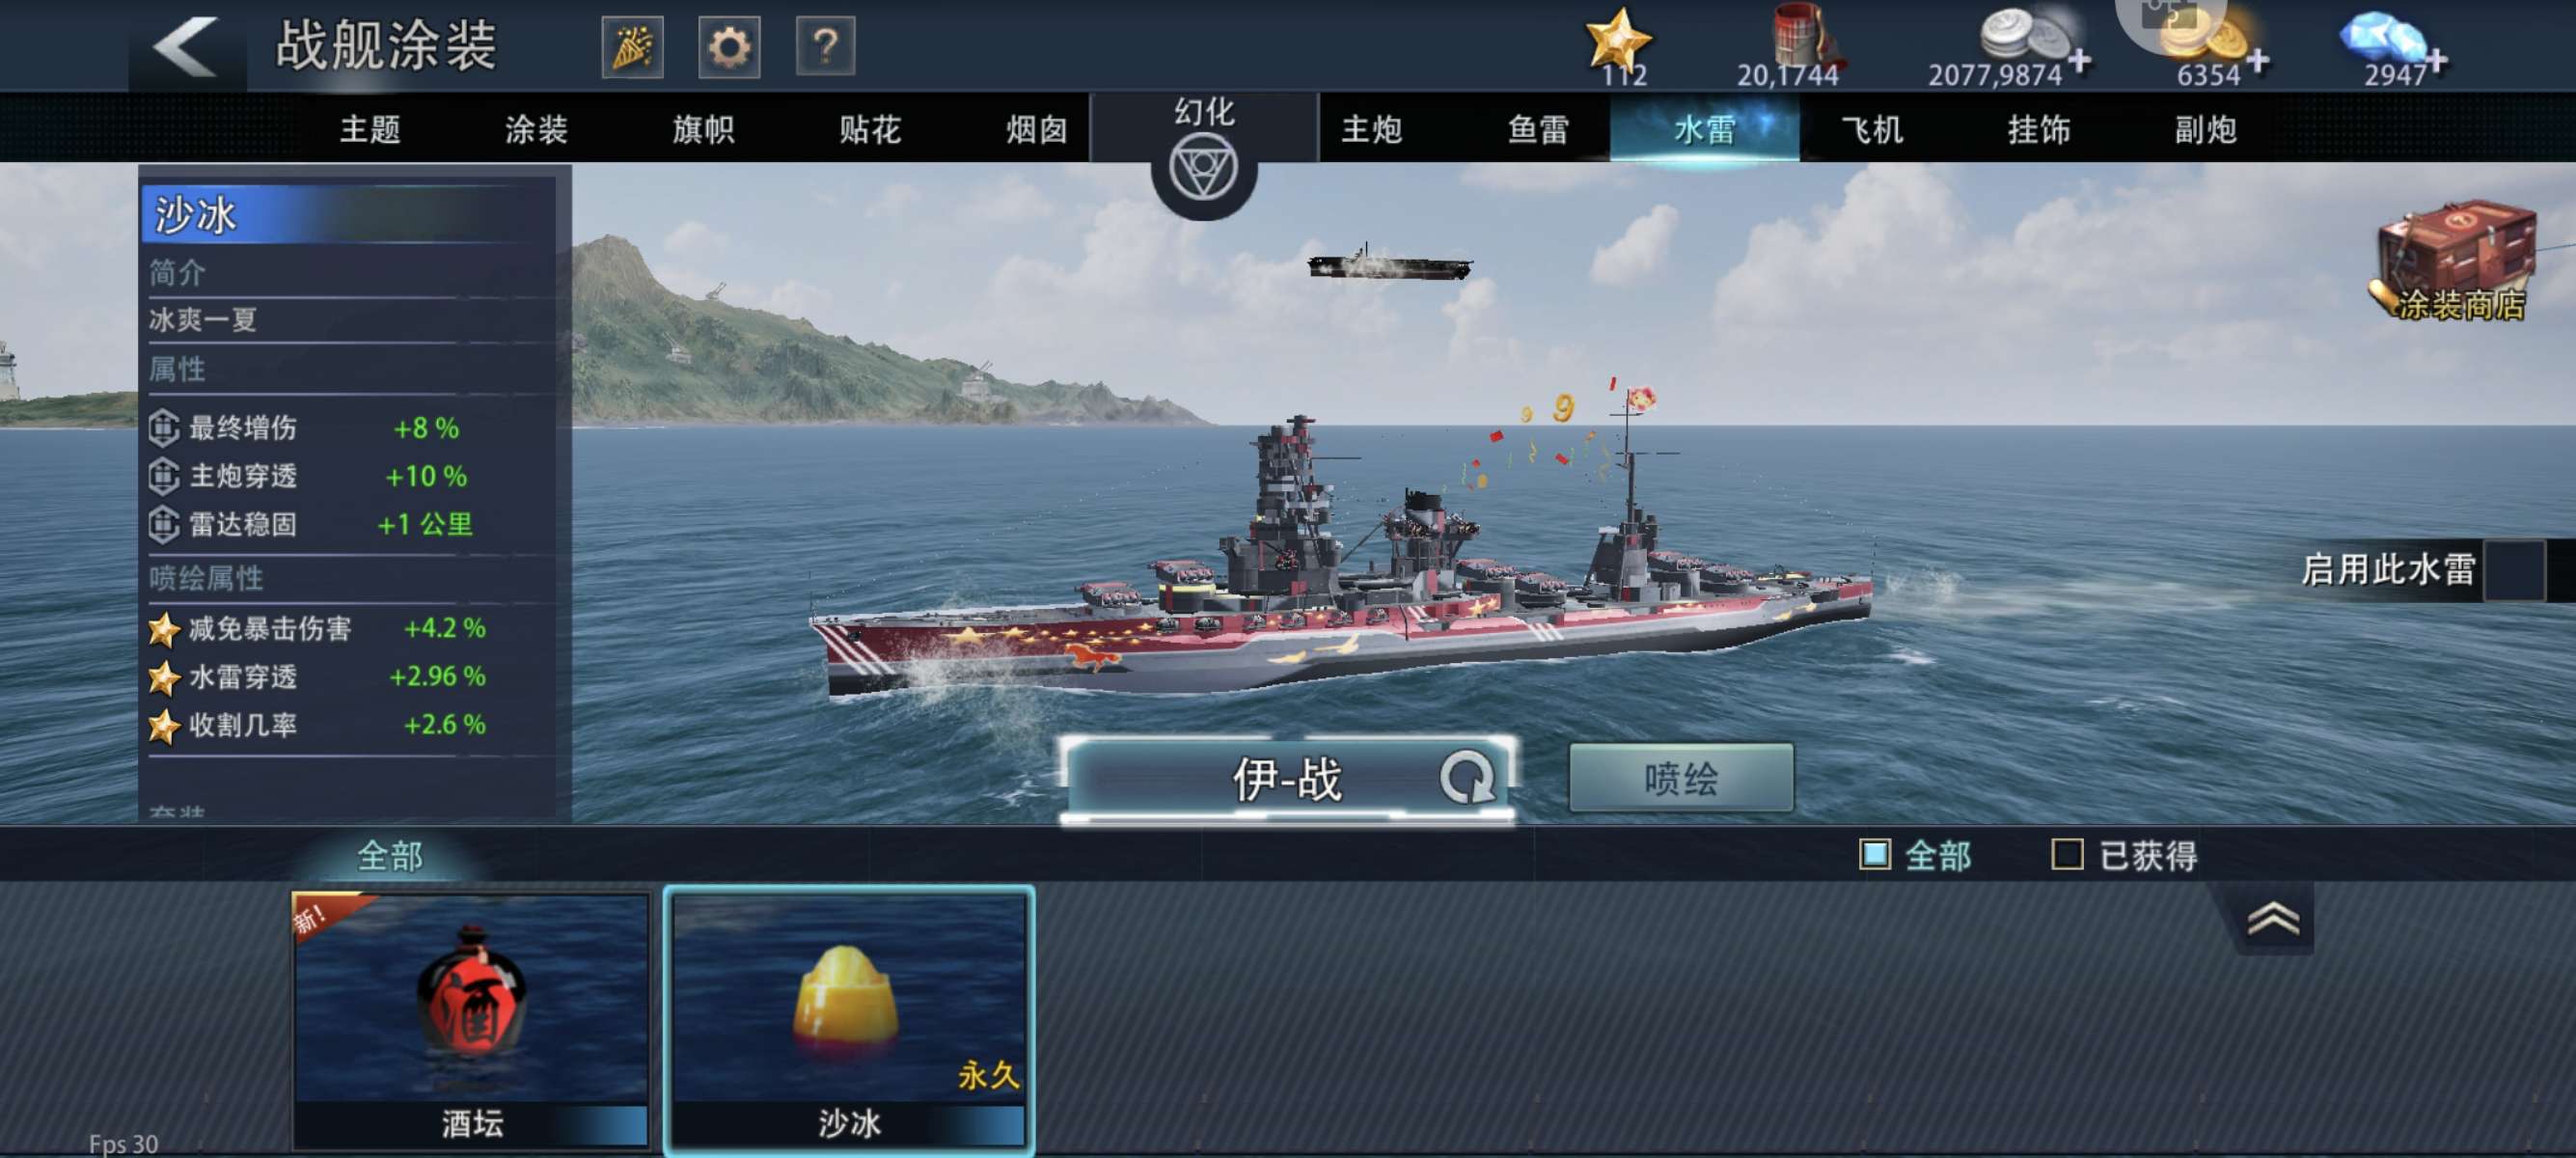Toggle 启用此水雷 switch
This screenshot has height=1158, width=2576.
[2514, 570]
